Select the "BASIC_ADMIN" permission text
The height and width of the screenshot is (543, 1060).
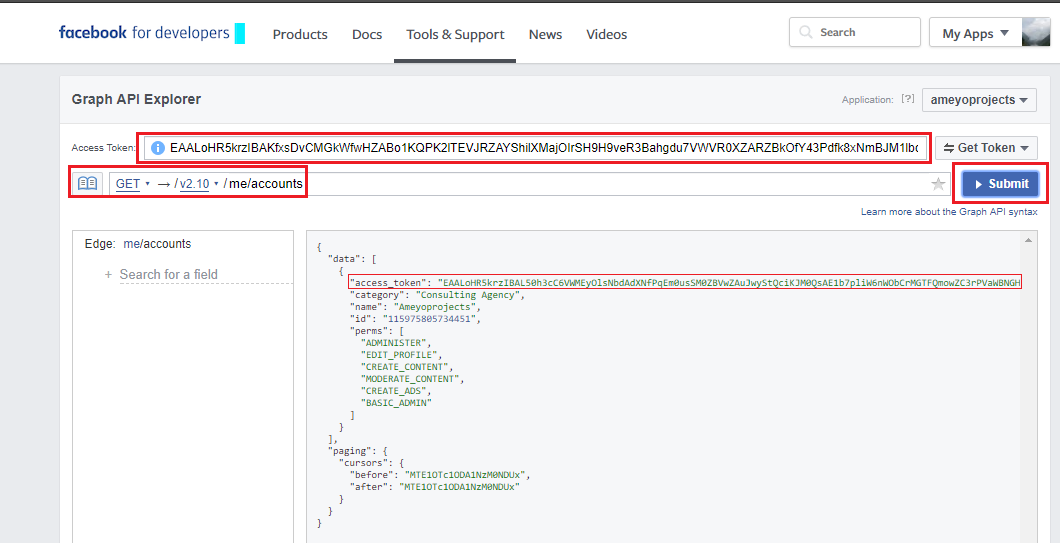click(396, 403)
